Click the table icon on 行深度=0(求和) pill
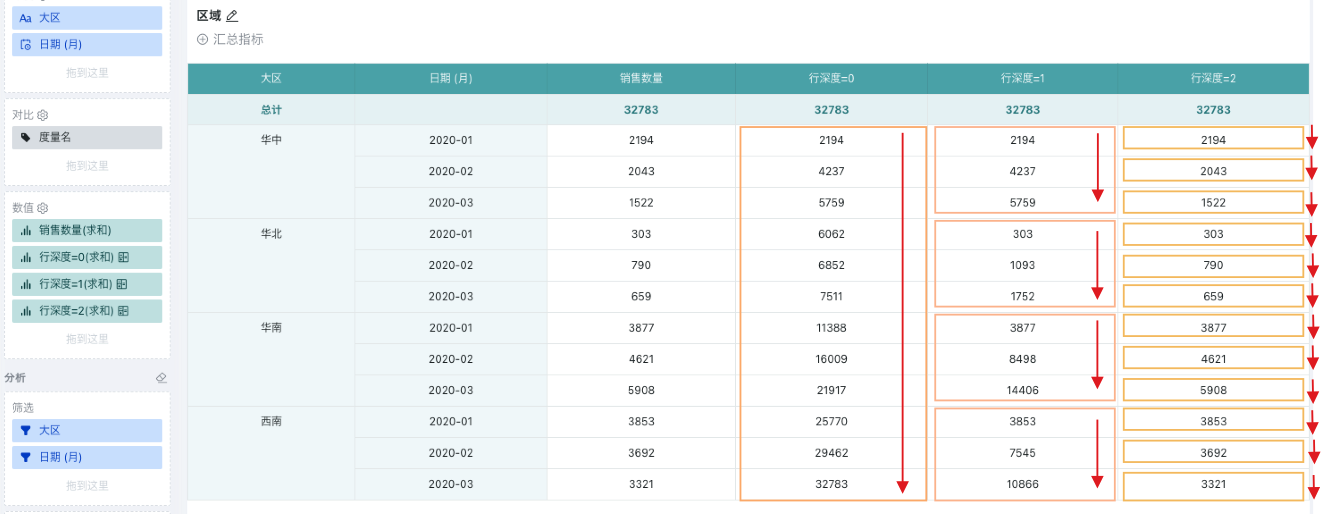Image resolution: width=1343 pixels, height=514 pixels. tap(123, 257)
